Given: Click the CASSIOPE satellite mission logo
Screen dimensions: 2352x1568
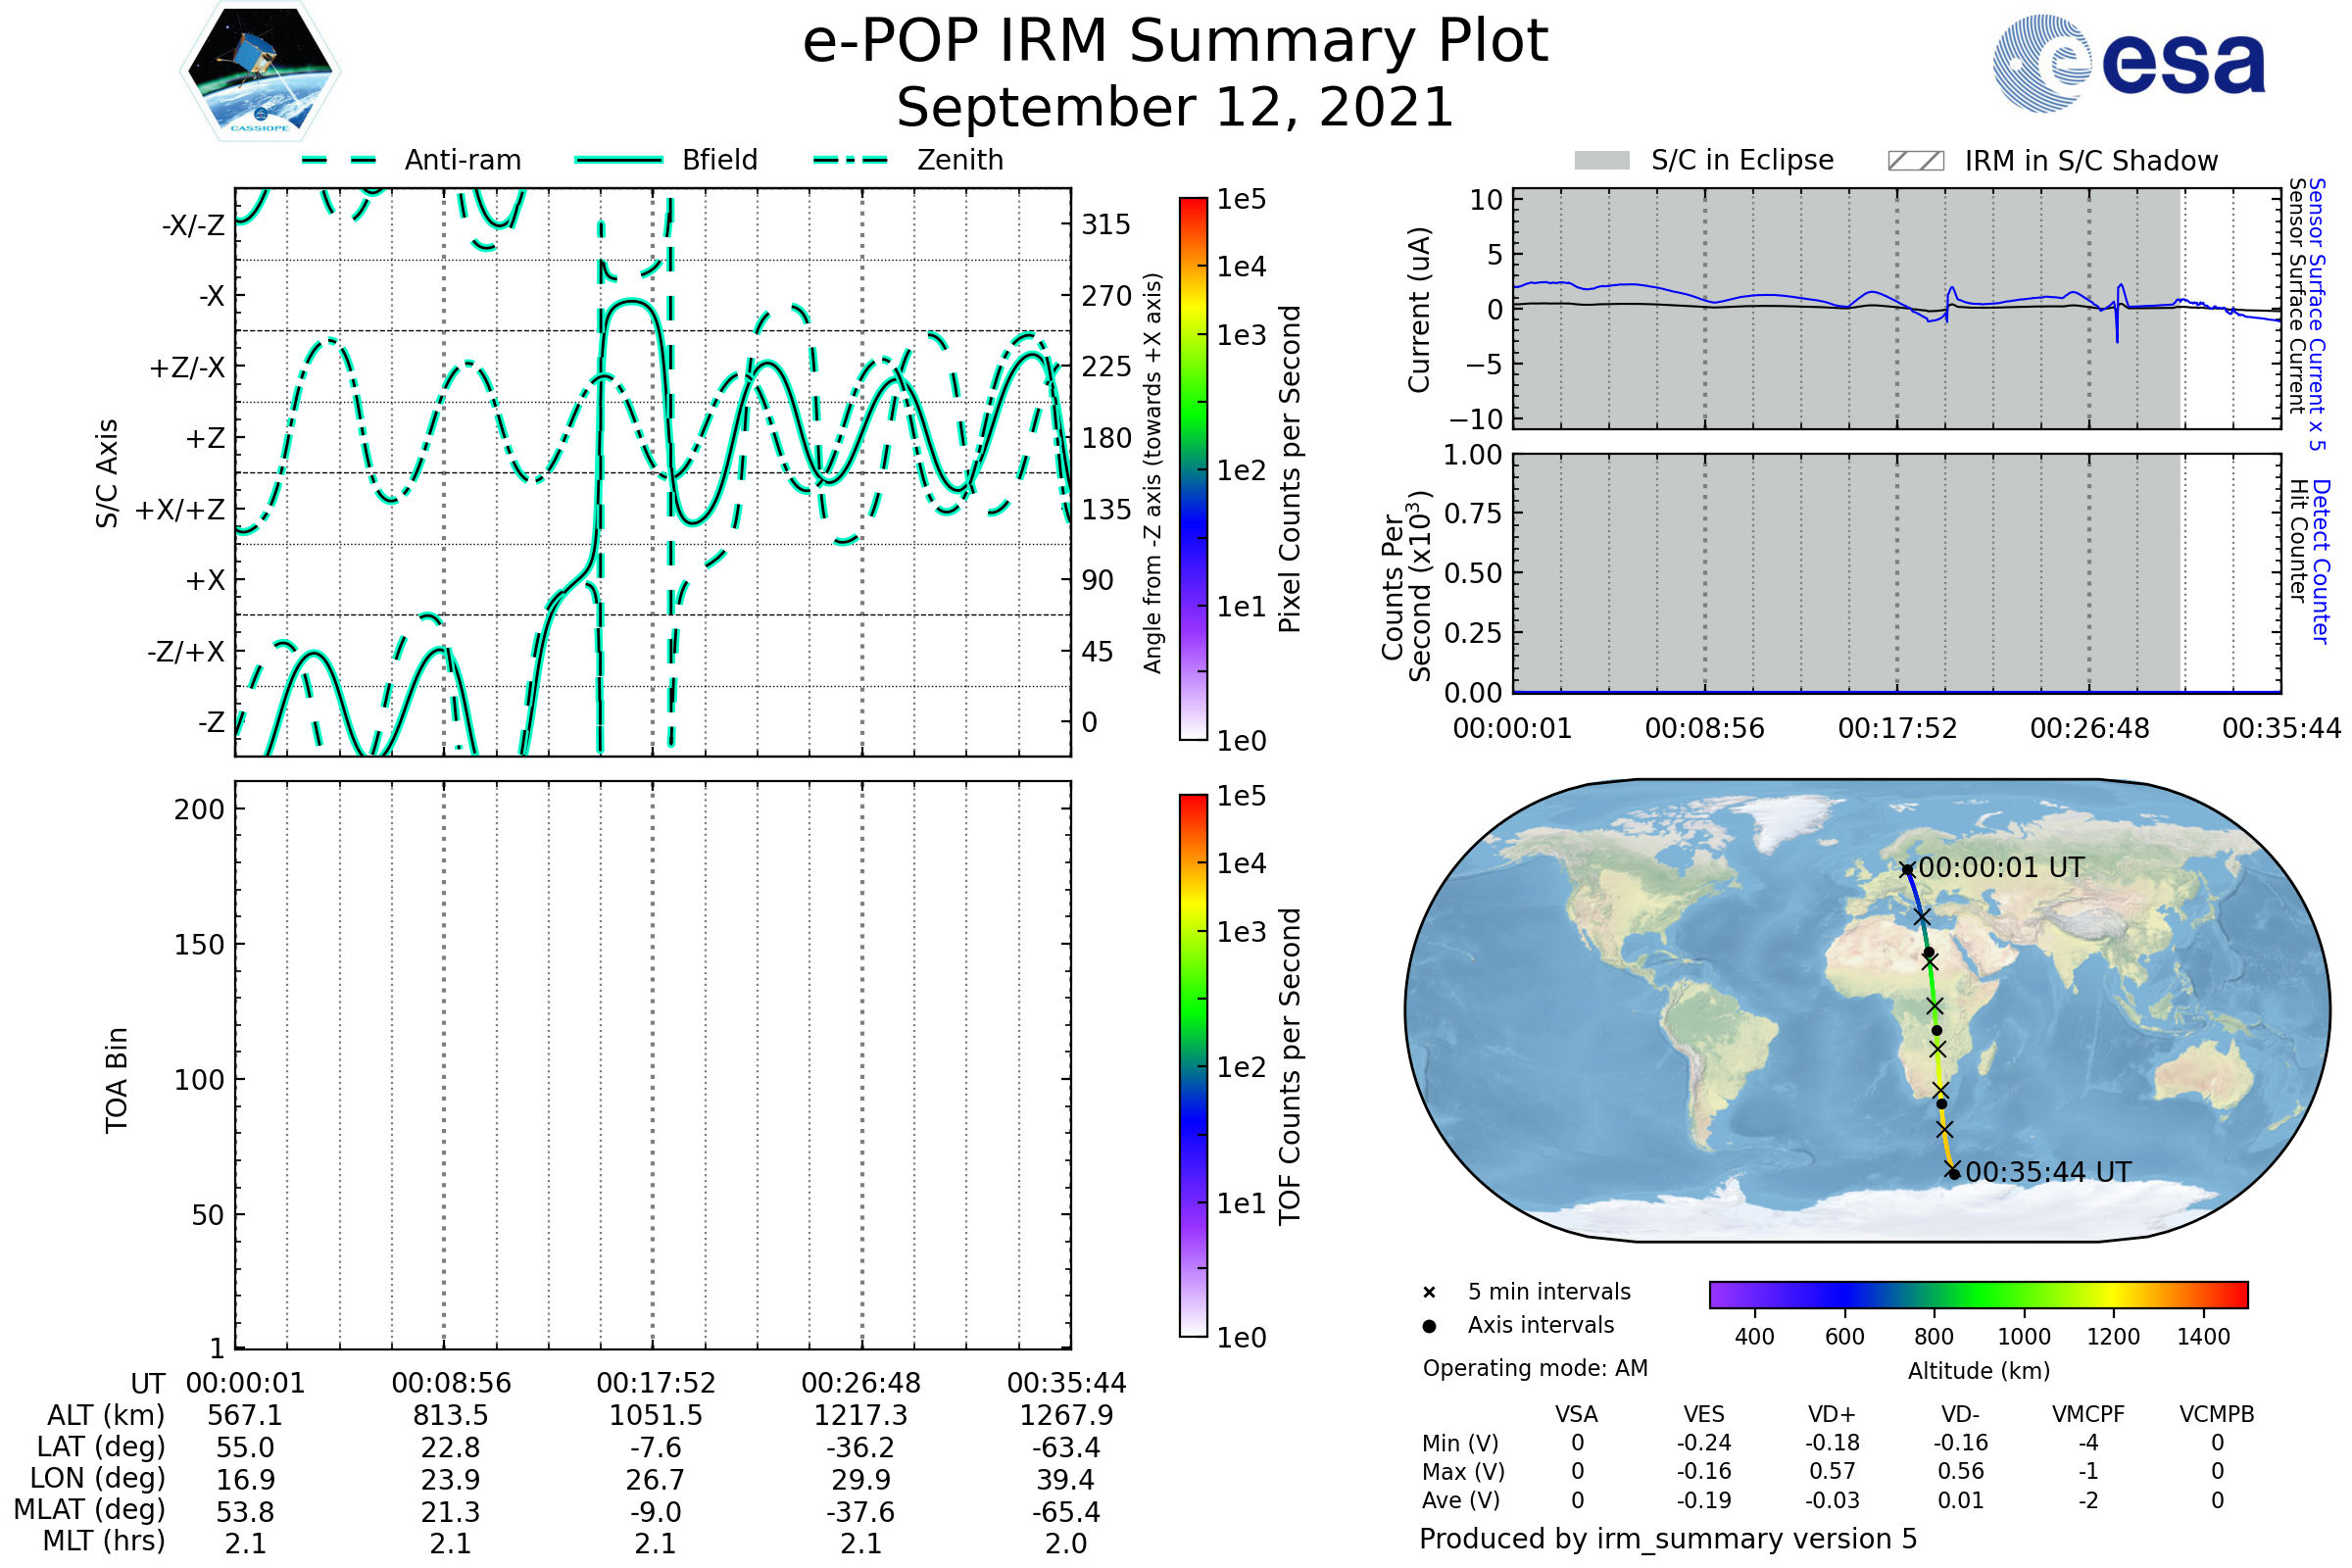Looking at the screenshot, I should 260,72.
